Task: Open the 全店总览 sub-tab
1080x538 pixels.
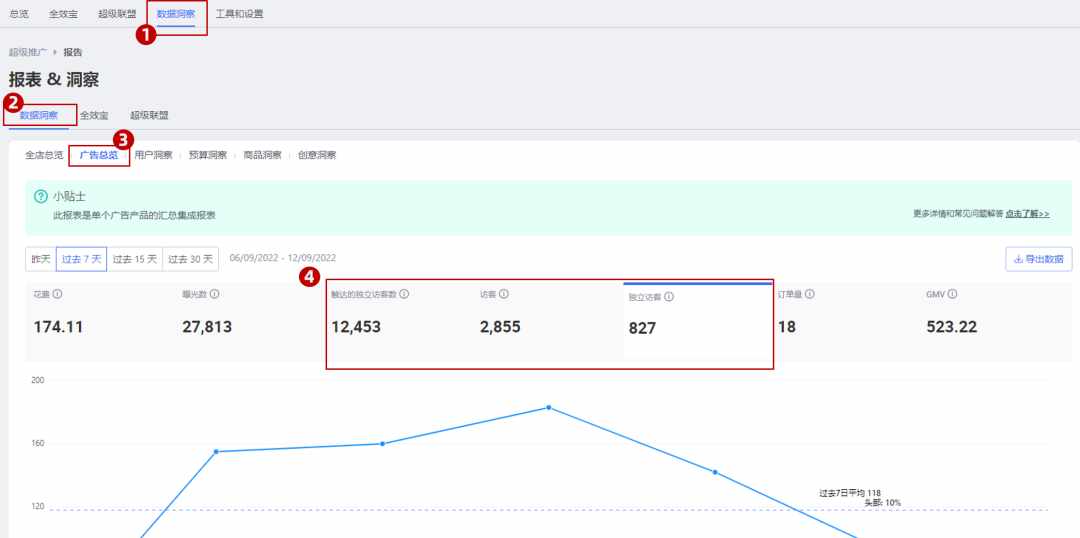Action: click(44, 156)
